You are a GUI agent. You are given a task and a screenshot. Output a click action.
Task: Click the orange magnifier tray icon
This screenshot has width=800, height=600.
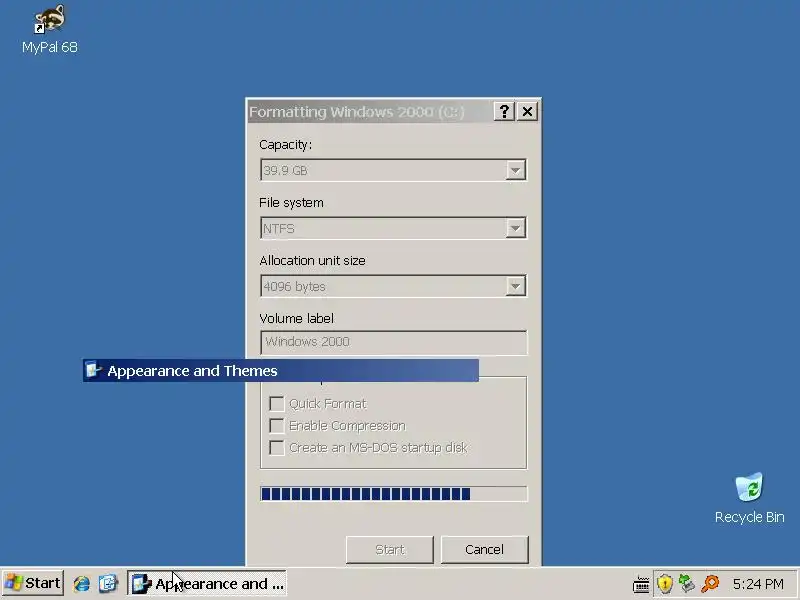710,583
